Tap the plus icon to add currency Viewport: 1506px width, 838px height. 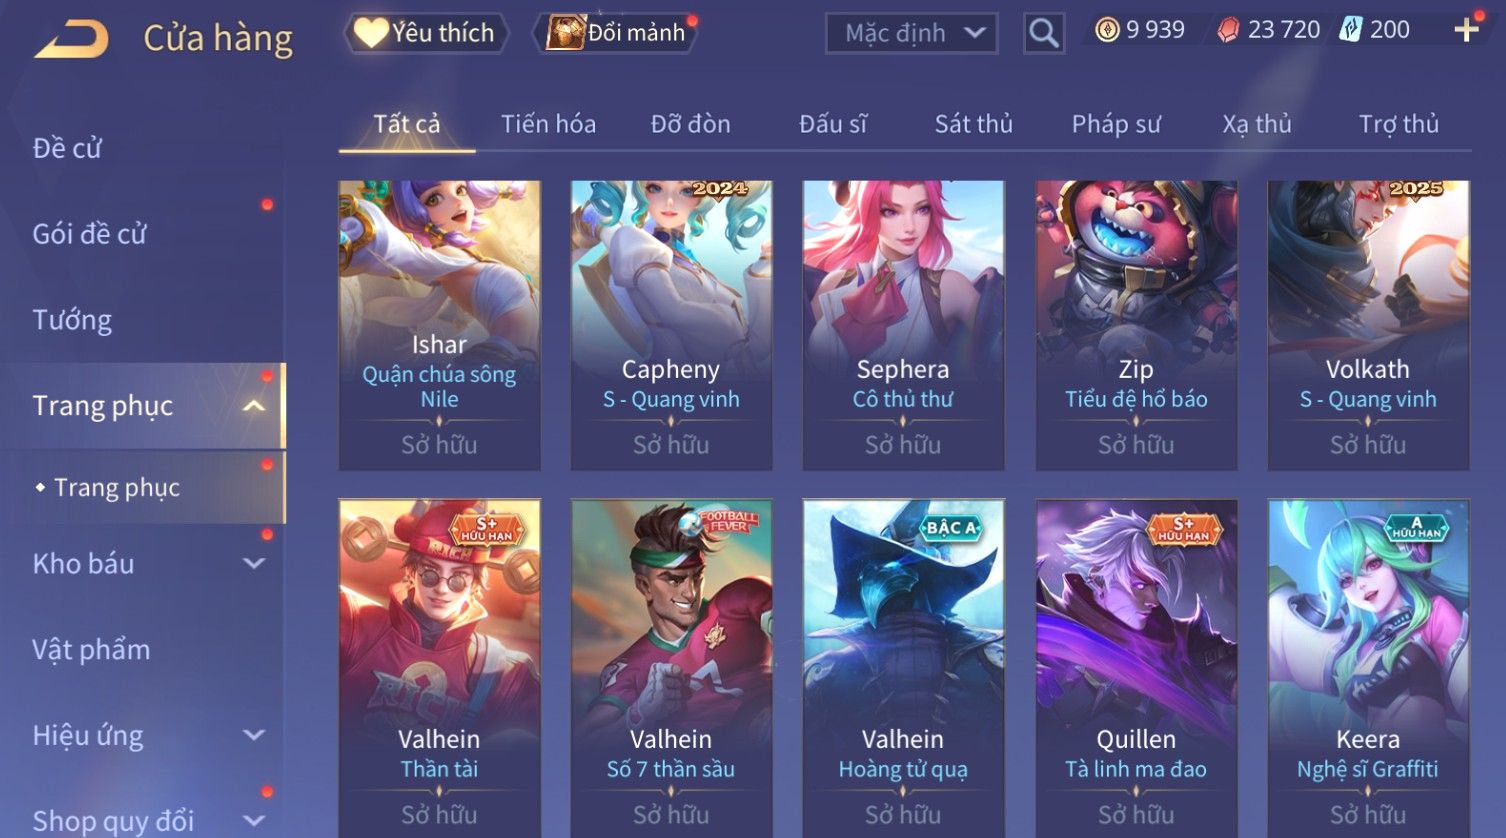click(x=1466, y=30)
